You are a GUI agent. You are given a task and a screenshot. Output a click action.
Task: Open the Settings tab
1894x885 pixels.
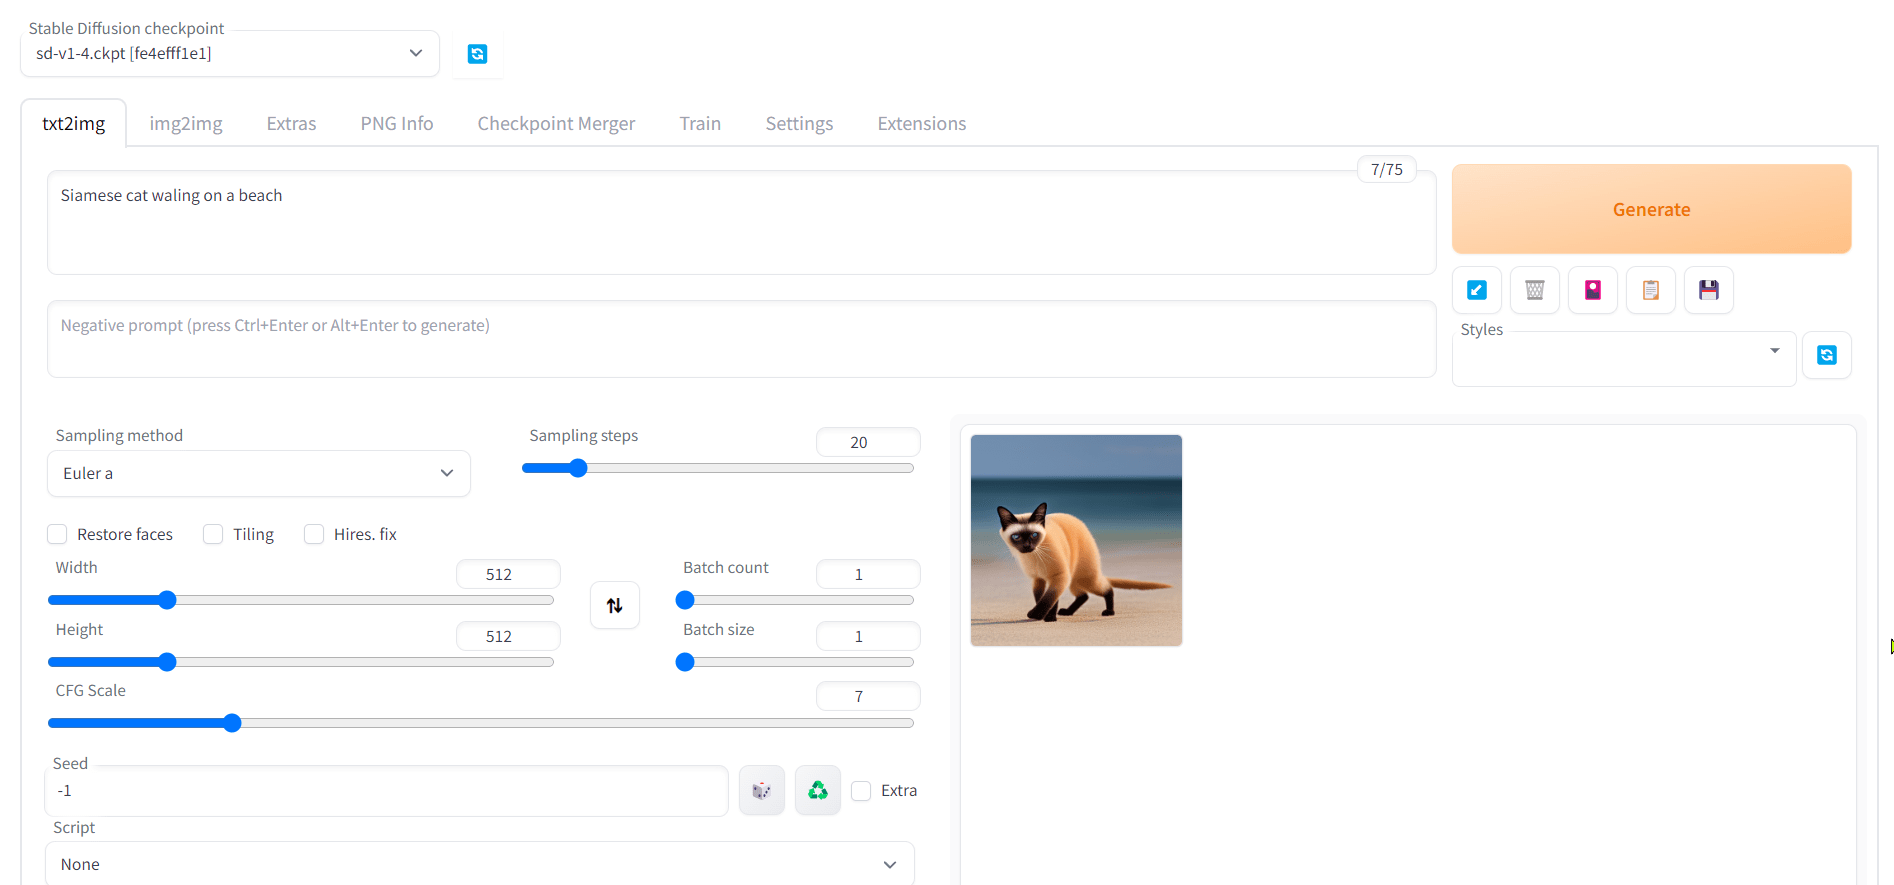point(799,124)
